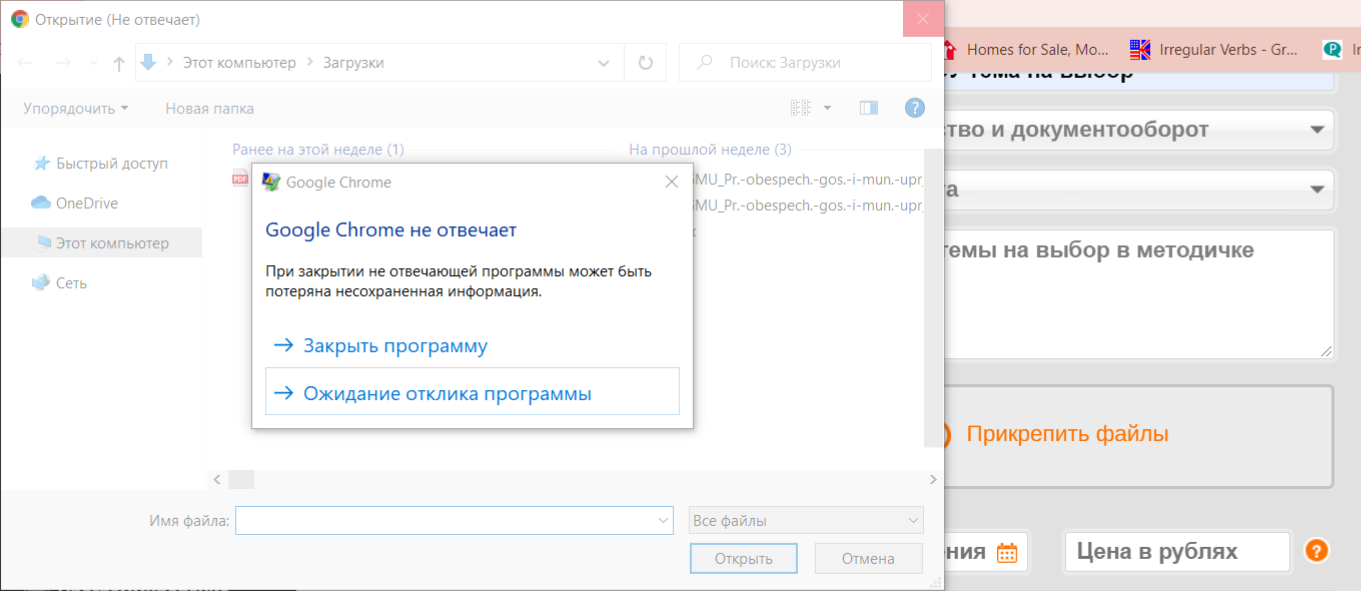The height and width of the screenshot is (591, 1361).
Task: Open the 'Упорядочить' menu
Action: point(76,108)
